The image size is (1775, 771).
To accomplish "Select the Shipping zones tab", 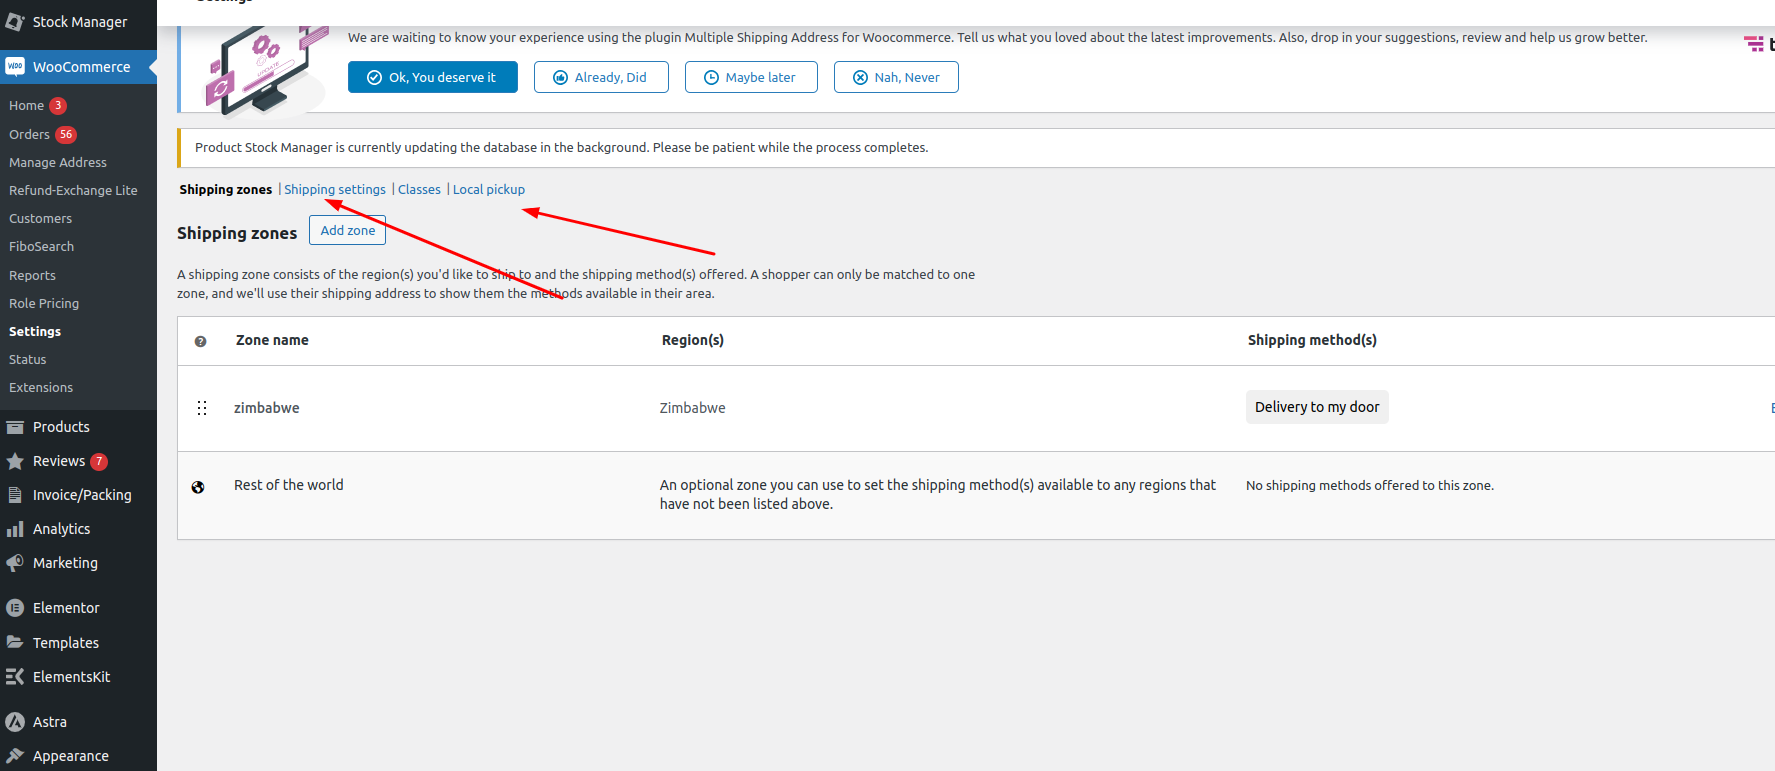I will pos(226,189).
